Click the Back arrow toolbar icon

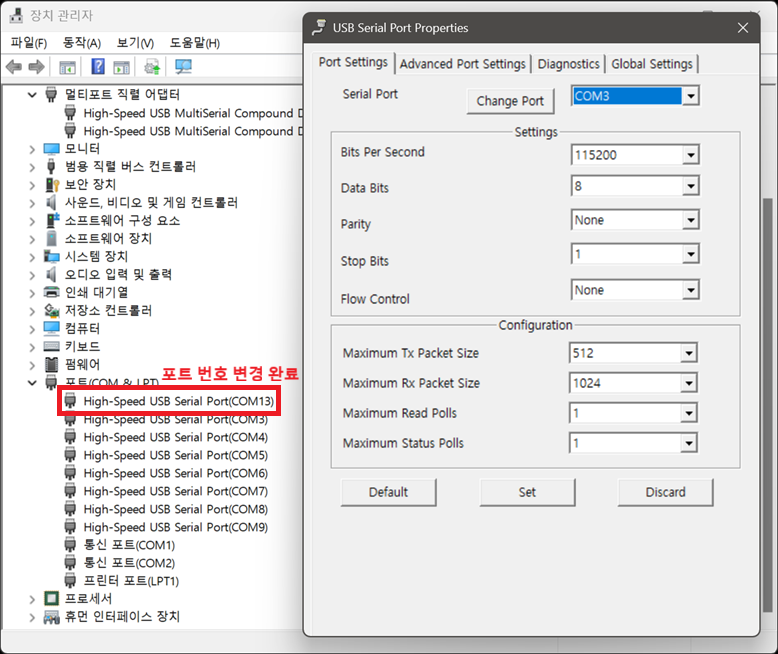[13, 67]
